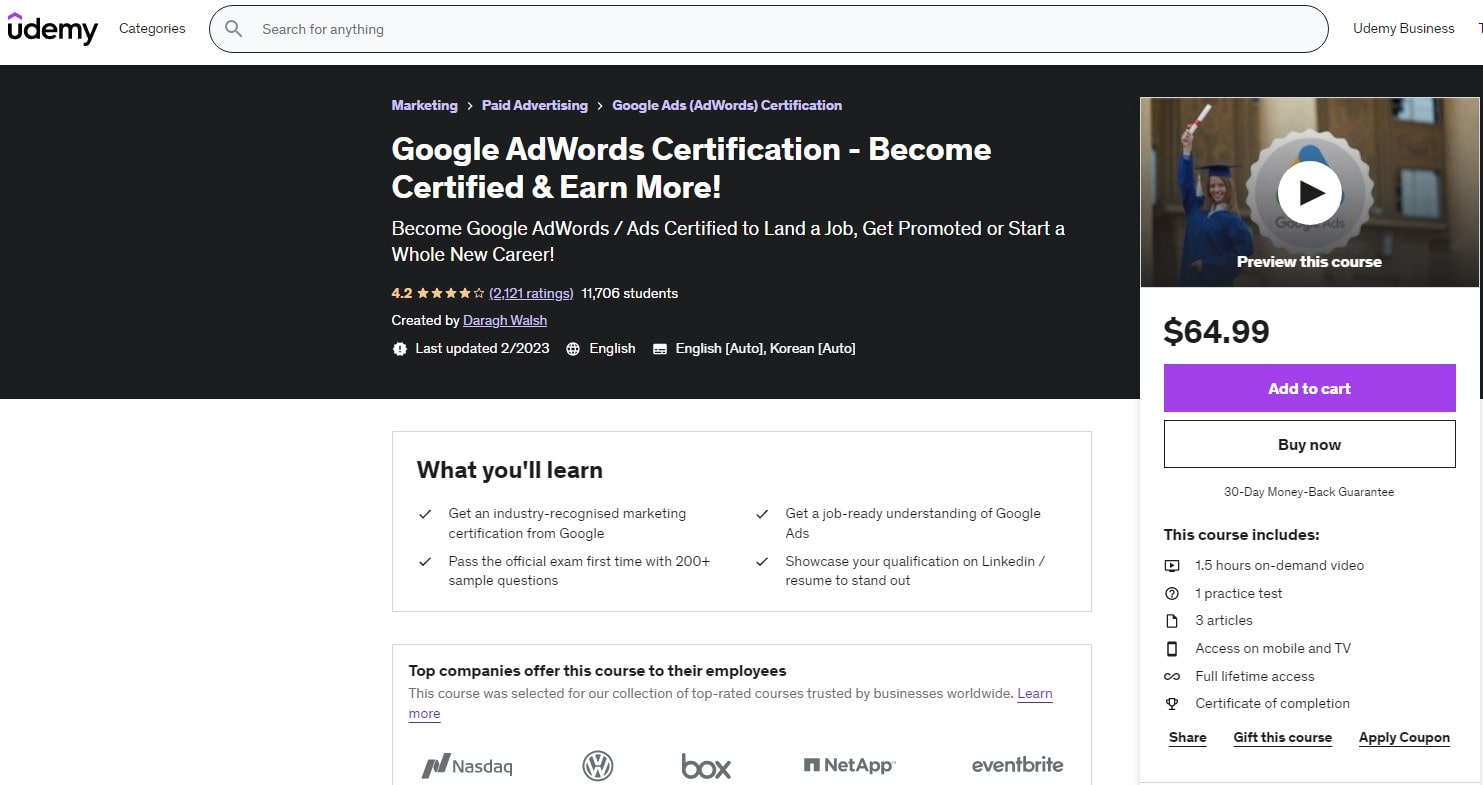
Task: Click the practice test question icon
Action: [x=1172, y=594]
